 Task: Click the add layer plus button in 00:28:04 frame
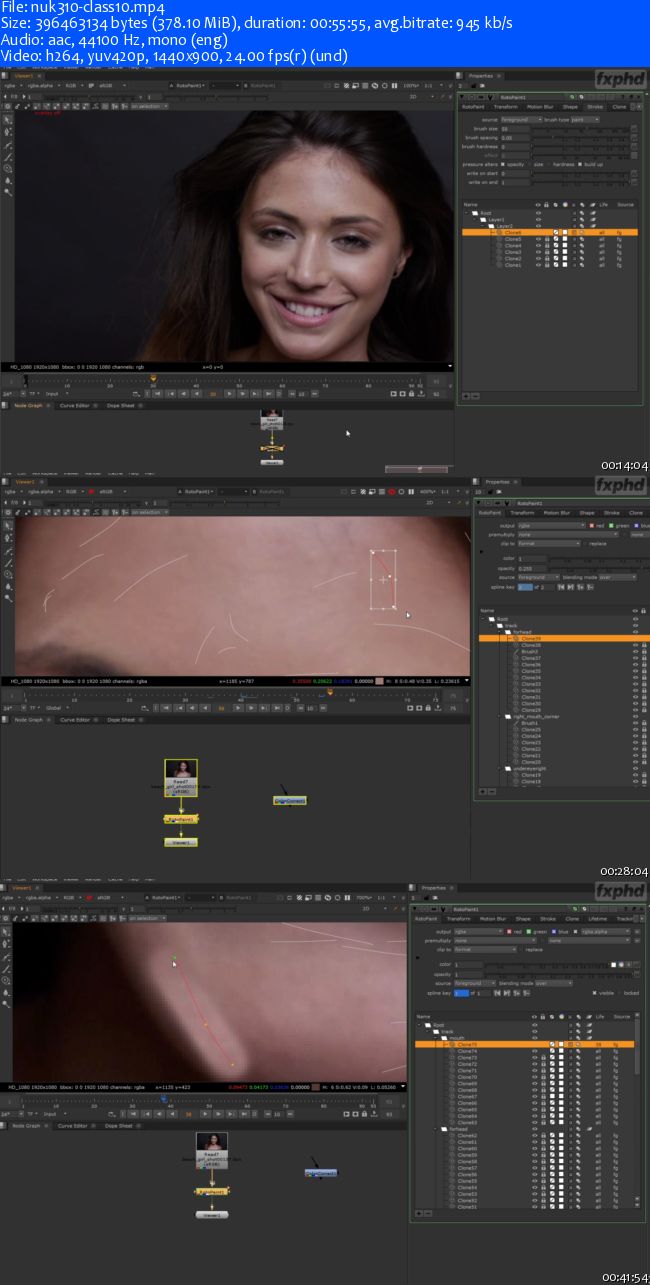pyautogui.click(x=482, y=792)
